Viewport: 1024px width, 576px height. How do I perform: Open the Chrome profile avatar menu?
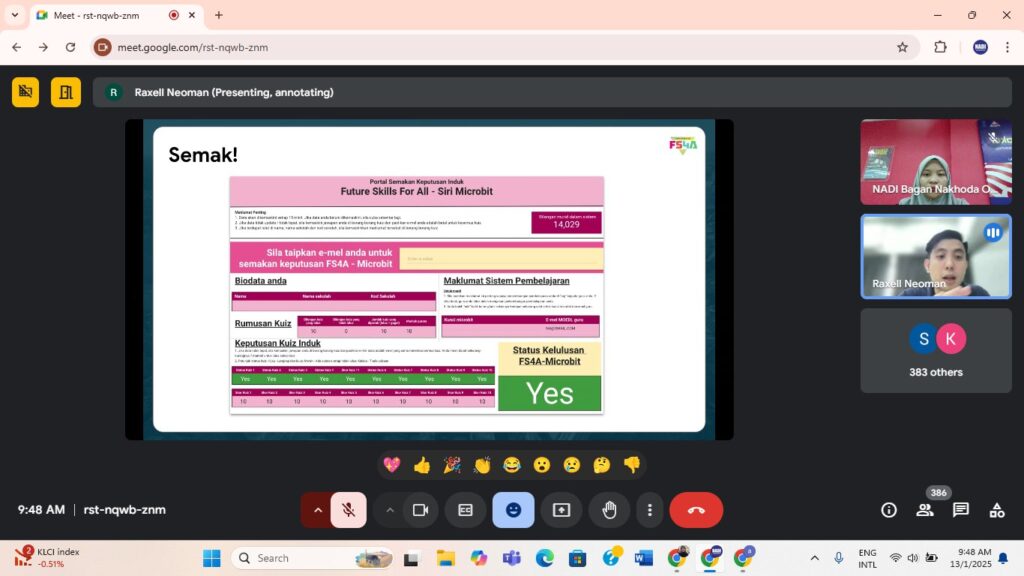point(980,47)
